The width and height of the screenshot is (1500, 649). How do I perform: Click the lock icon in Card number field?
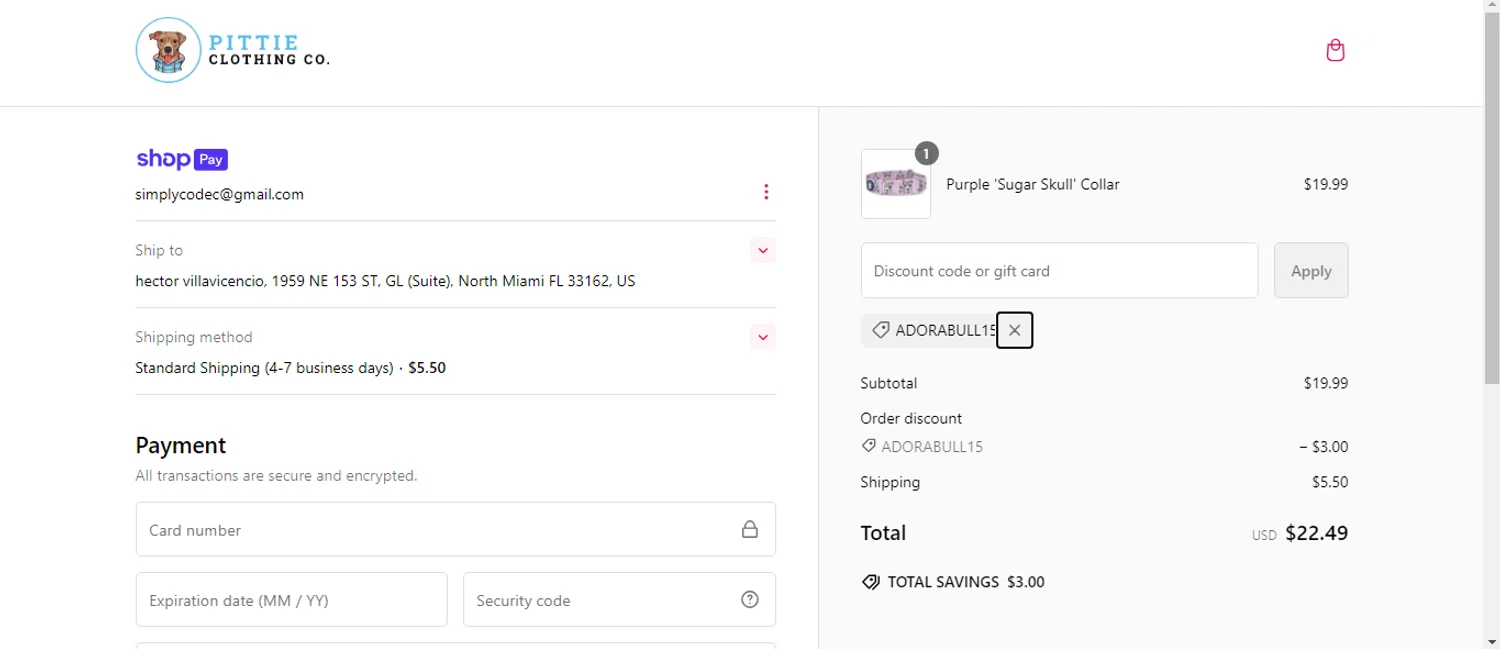tap(749, 529)
